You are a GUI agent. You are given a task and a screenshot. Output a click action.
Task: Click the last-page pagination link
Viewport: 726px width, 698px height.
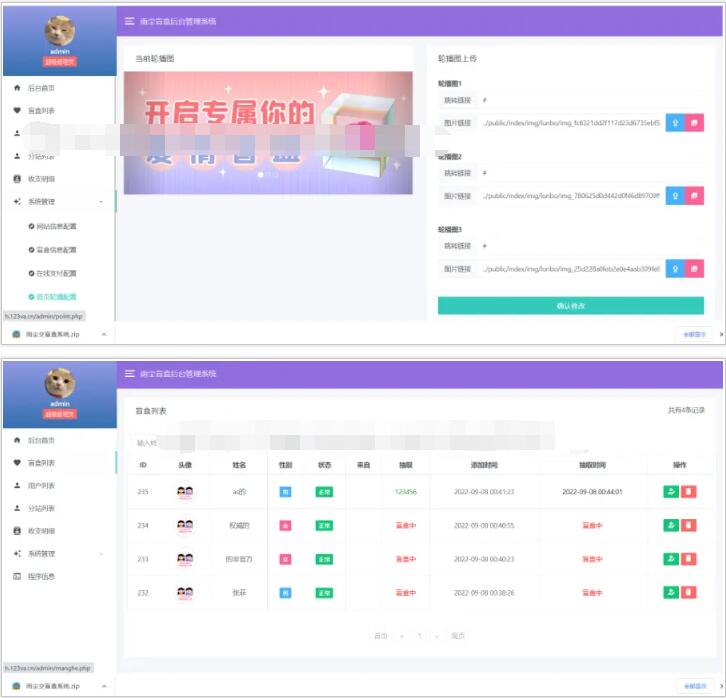pos(458,636)
